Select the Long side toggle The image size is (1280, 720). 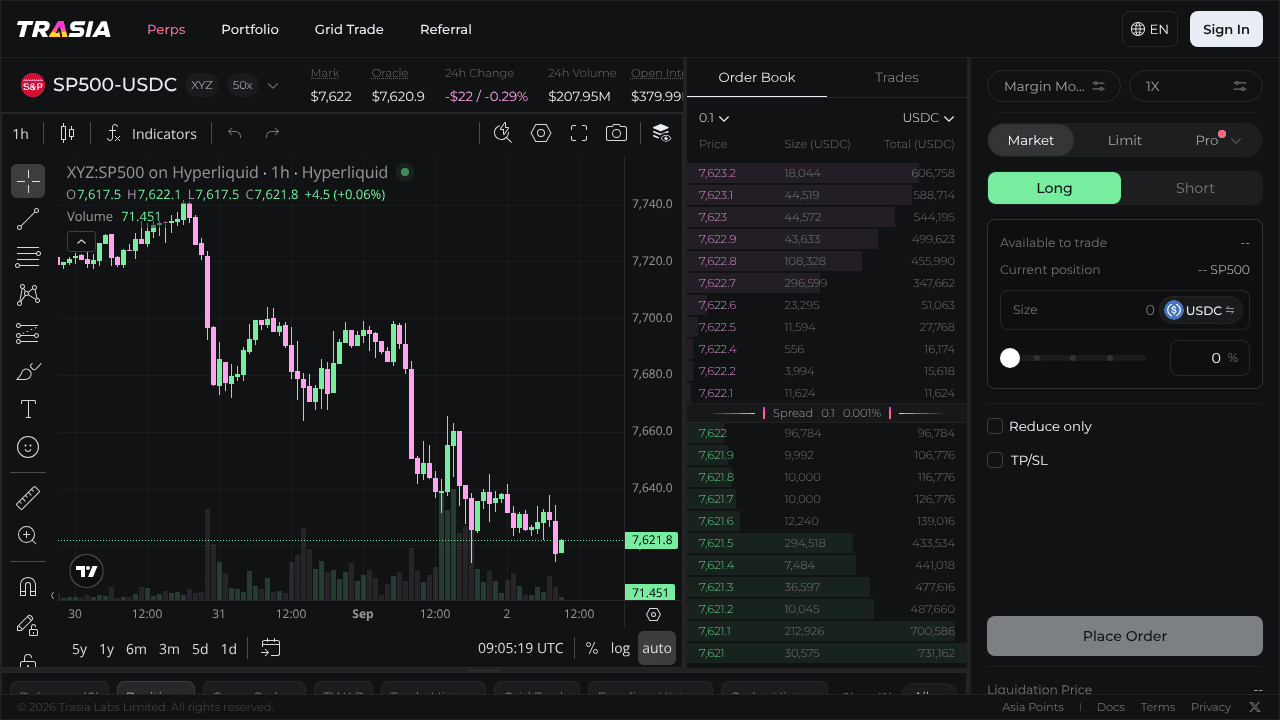point(1054,188)
